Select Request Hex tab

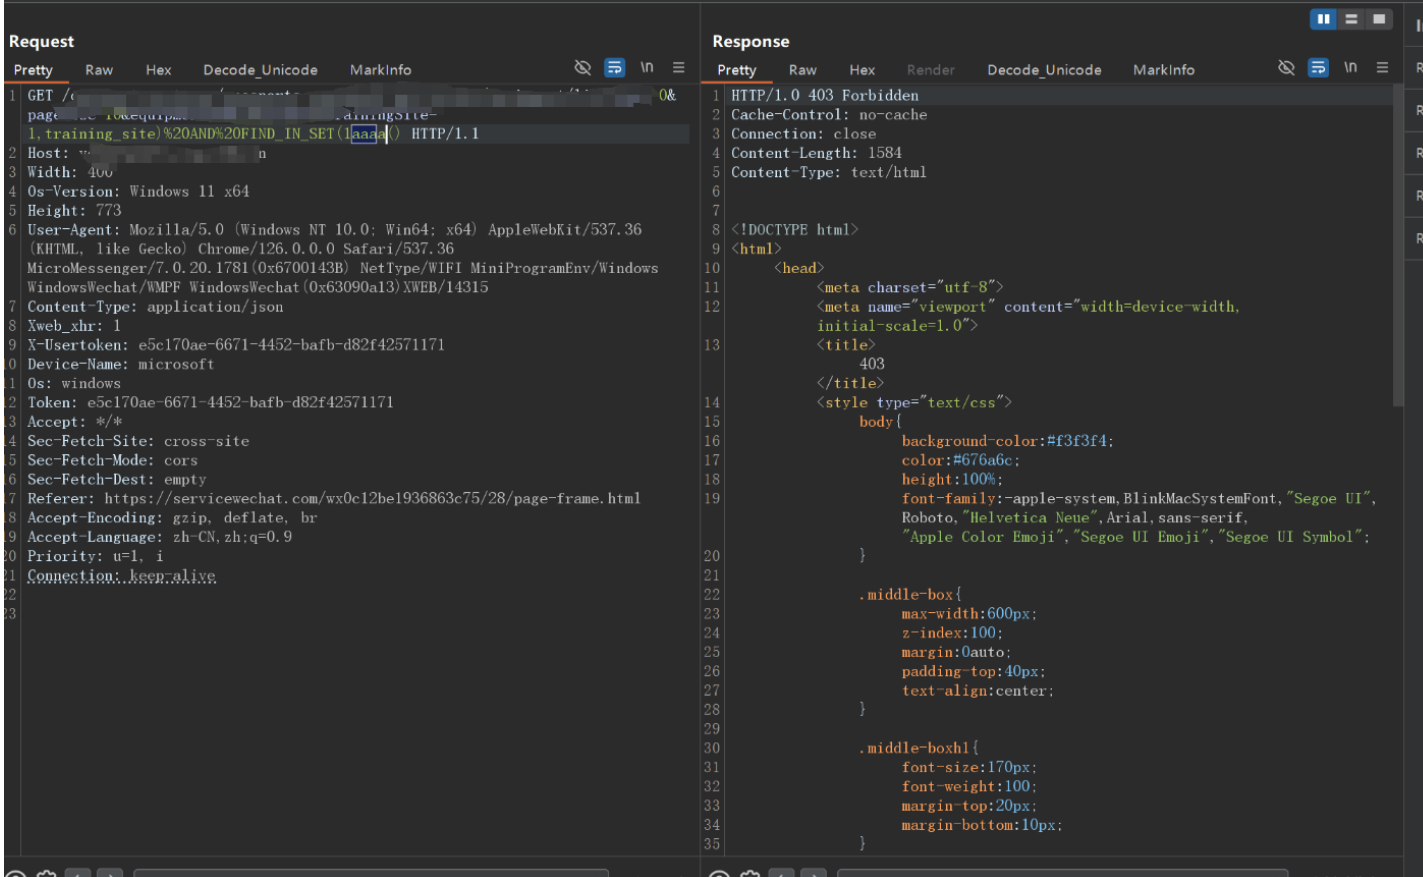tap(158, 70)
